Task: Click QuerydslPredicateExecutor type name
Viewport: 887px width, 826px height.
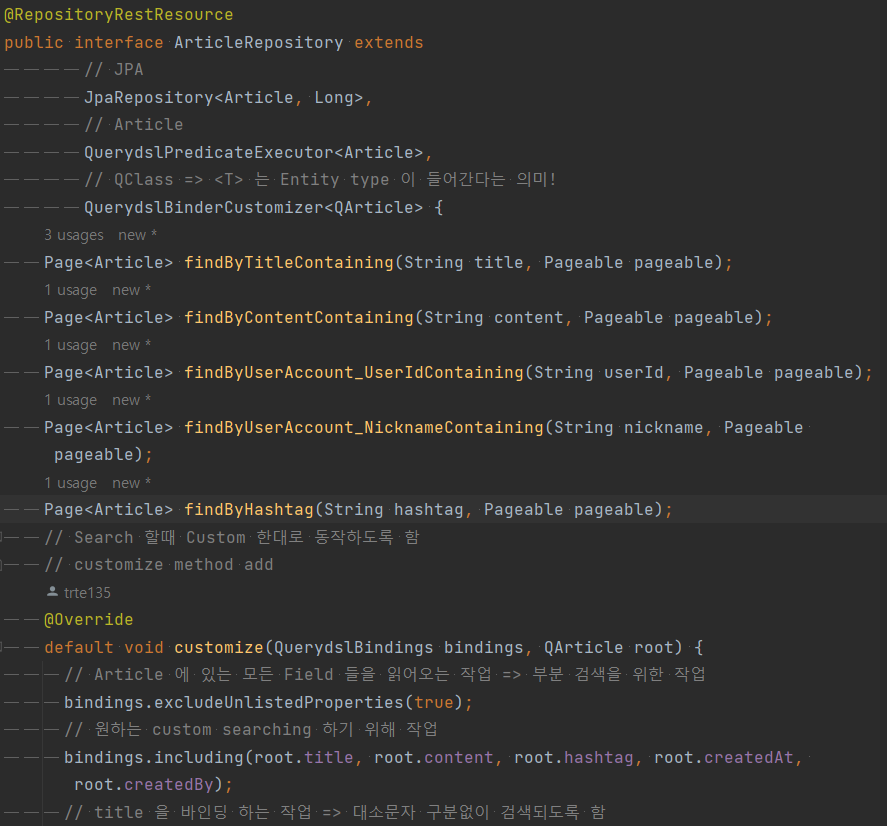Action: [209, 152]
